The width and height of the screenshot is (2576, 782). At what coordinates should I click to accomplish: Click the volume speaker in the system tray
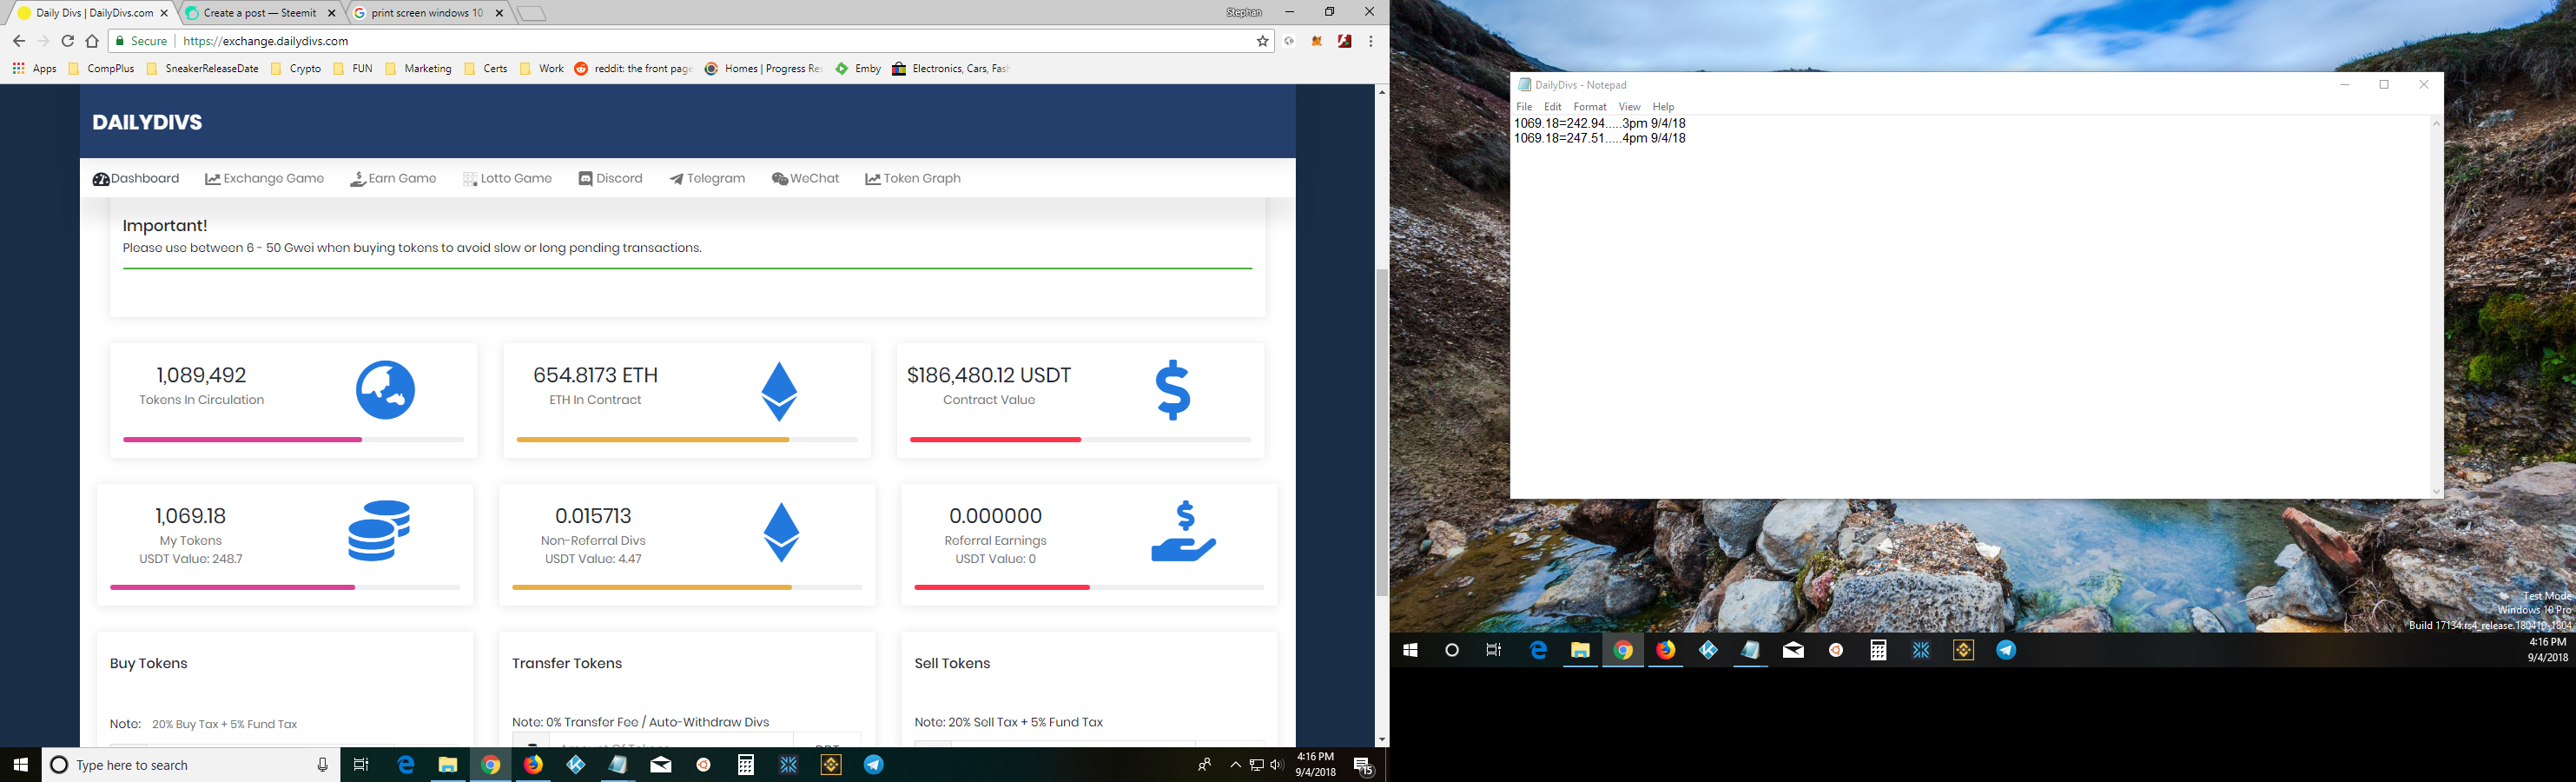(x=1276, y=765)
